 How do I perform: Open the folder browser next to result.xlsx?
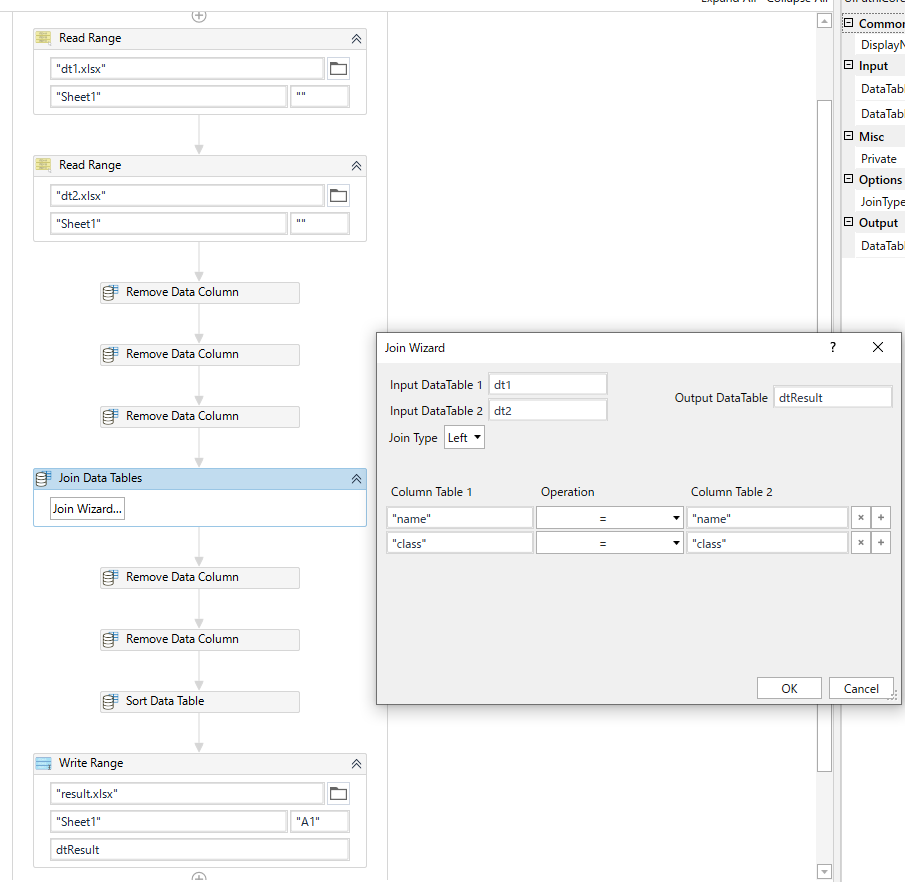coord(338,792)
